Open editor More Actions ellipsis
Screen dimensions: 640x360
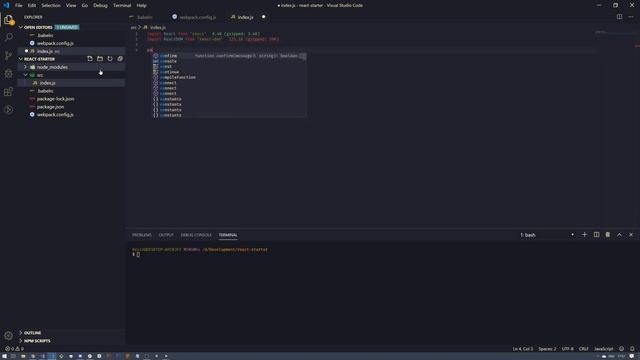coord(631,17)
